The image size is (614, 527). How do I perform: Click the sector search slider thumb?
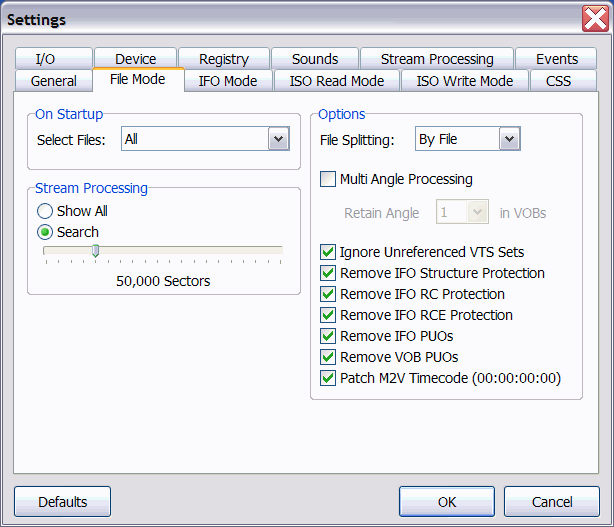click(x=96, y=251)
